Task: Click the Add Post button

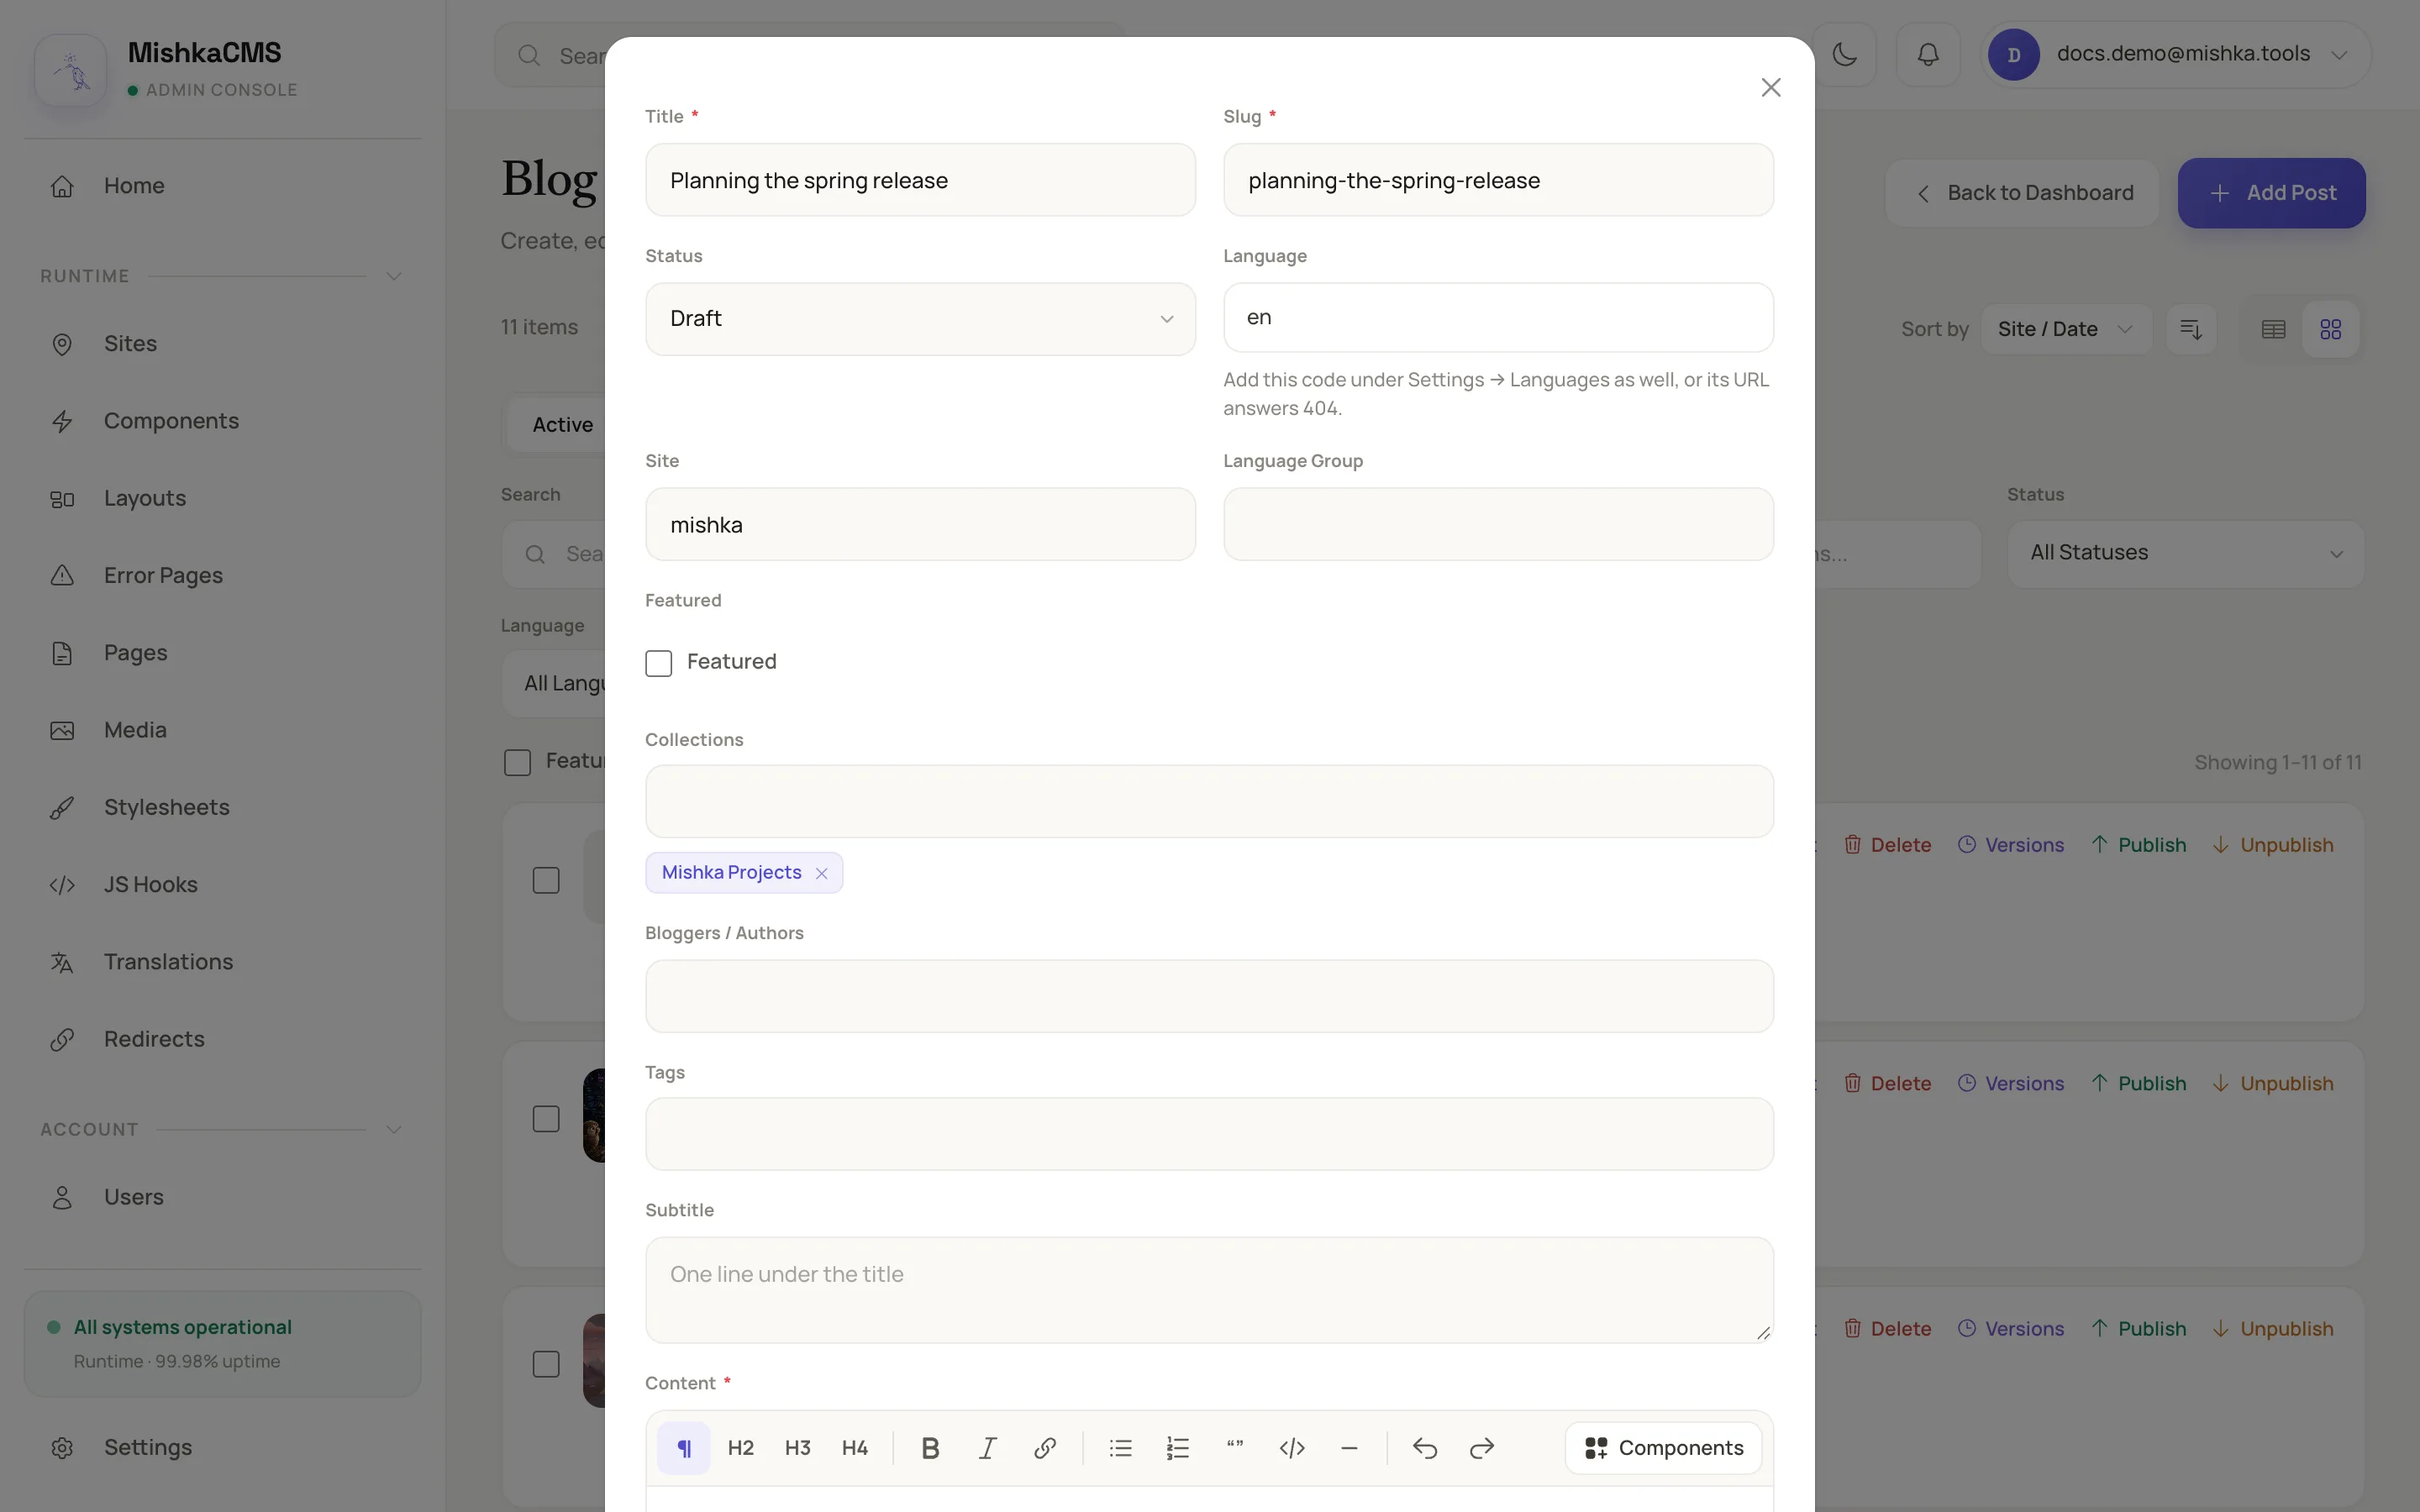Action: tap(2271, 193)
